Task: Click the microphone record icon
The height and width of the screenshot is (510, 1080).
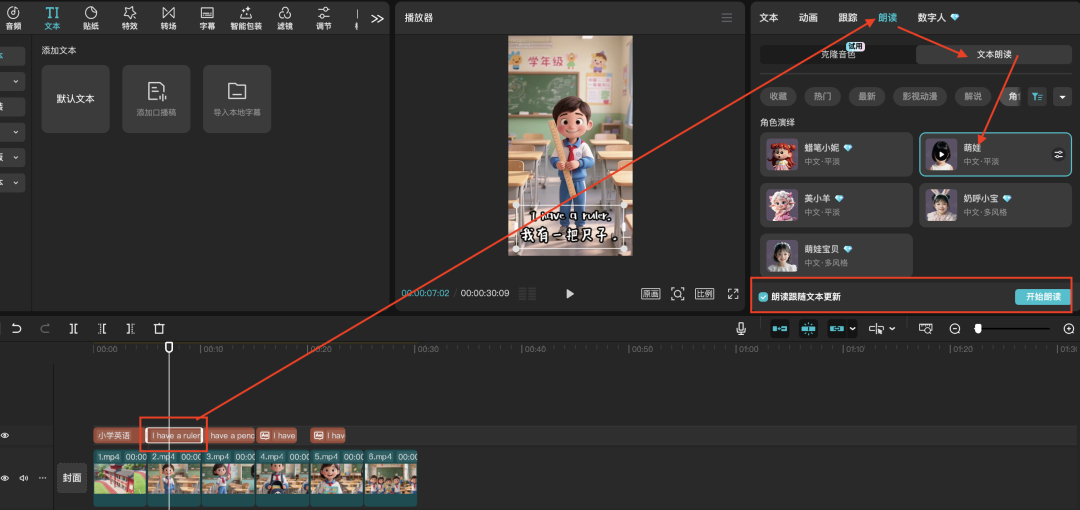Action: coord(741,328)
